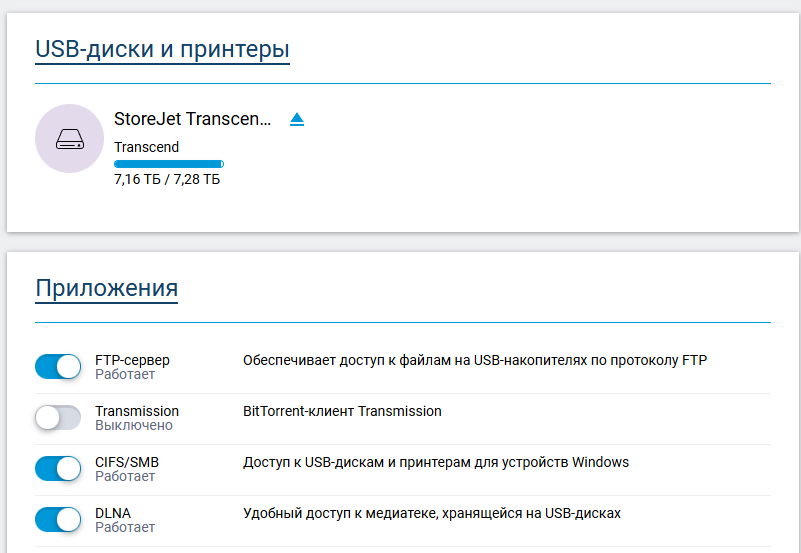Disable the FTP-сервер toggle
The width and height of the screenshot is (801, 553).
click(x=58, y=367)
